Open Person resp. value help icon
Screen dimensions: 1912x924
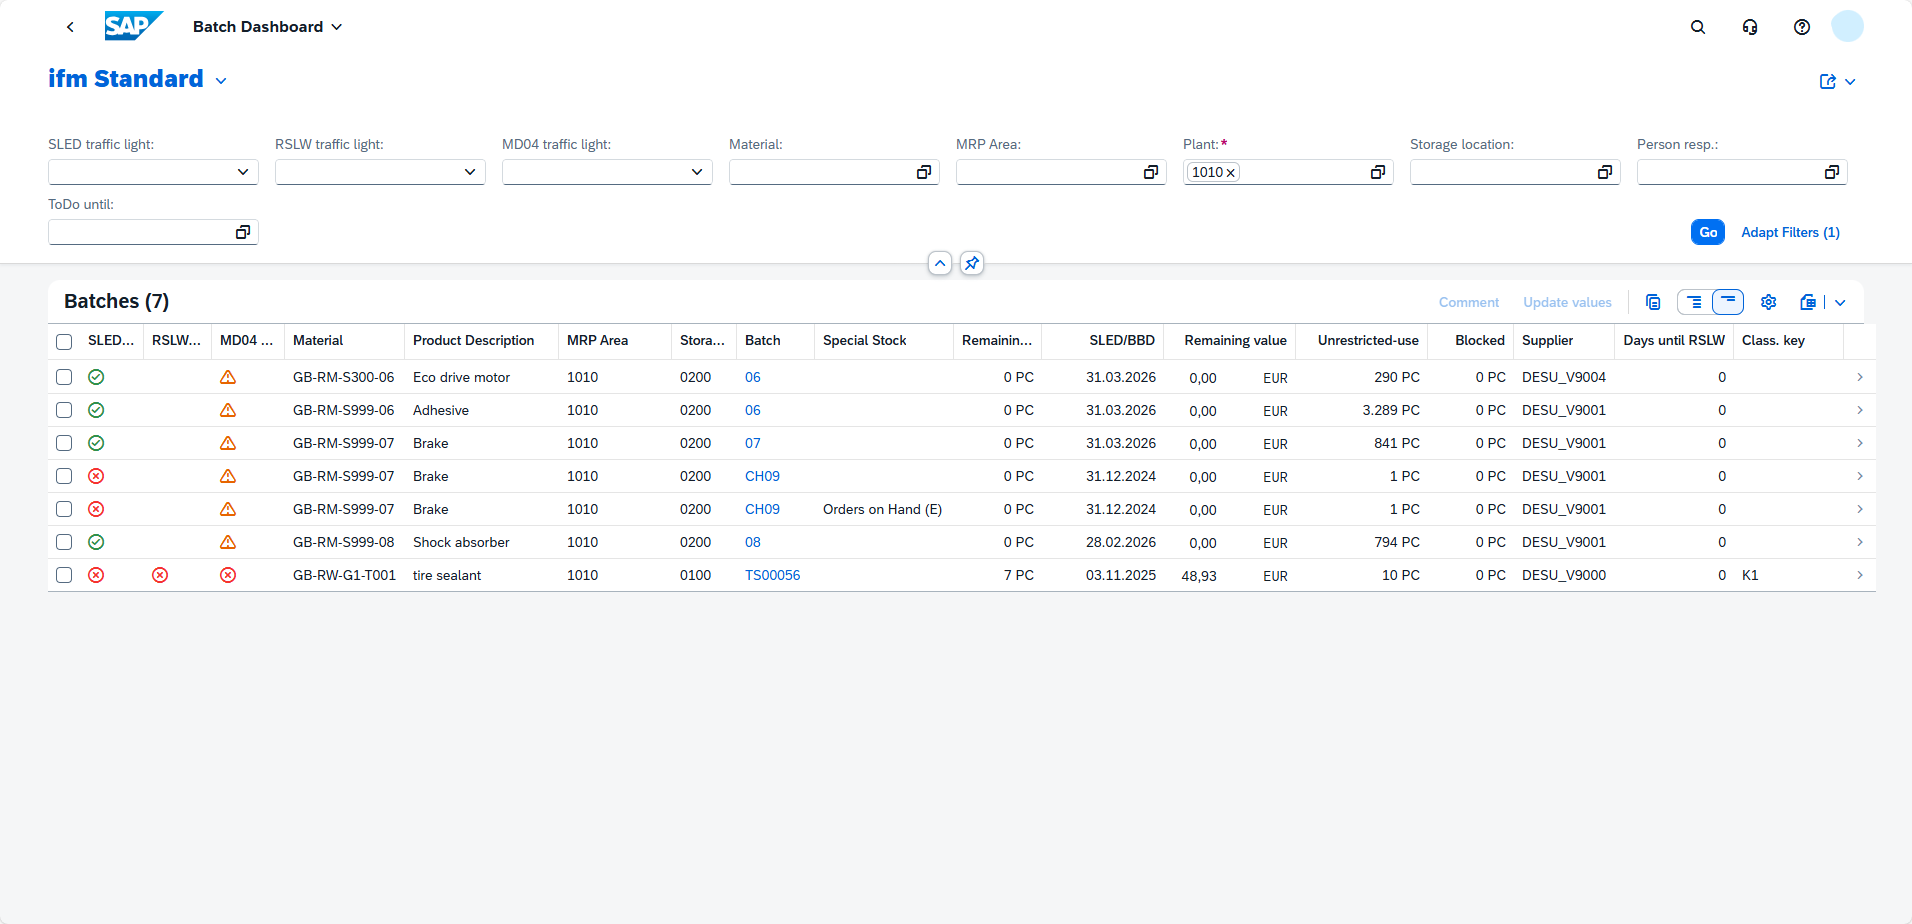(x=1832, y=172)
